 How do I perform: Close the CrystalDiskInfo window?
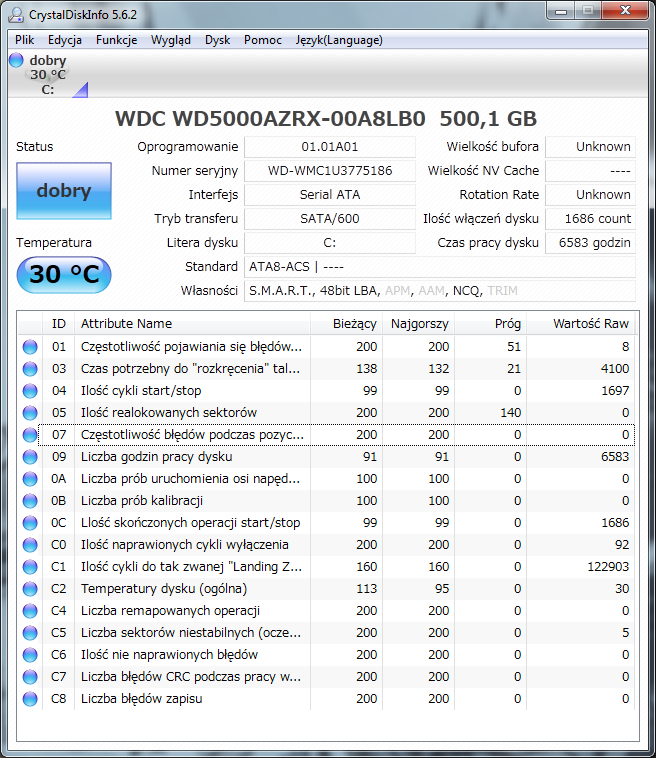click(x=625, y=11)
